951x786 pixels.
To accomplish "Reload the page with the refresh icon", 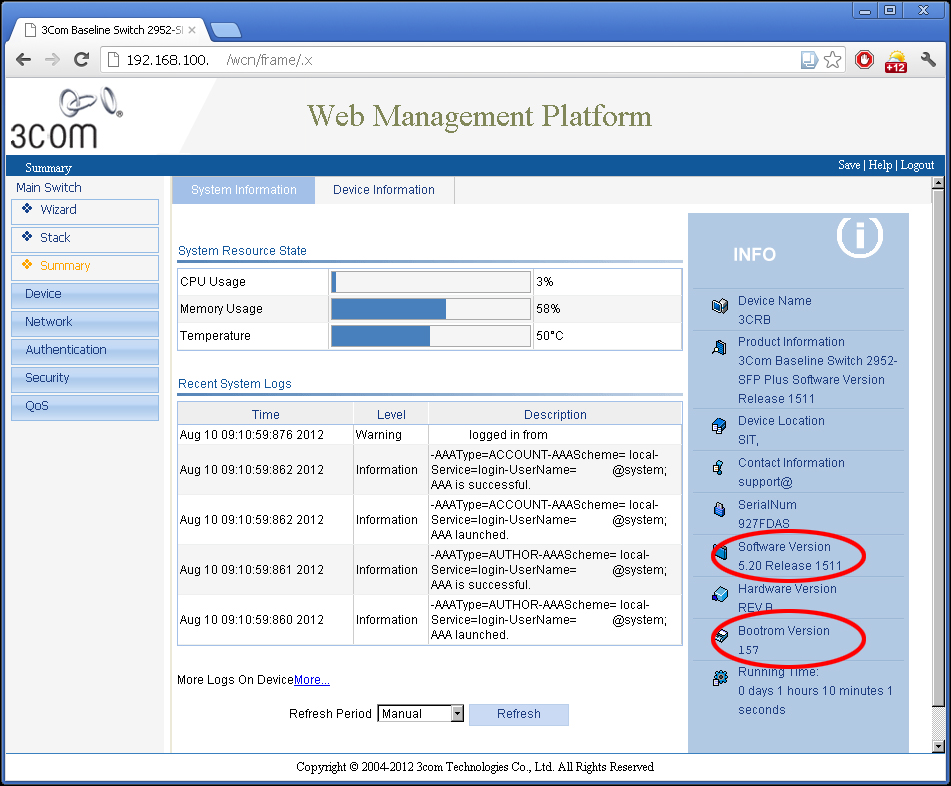I will tap(81, 59).
